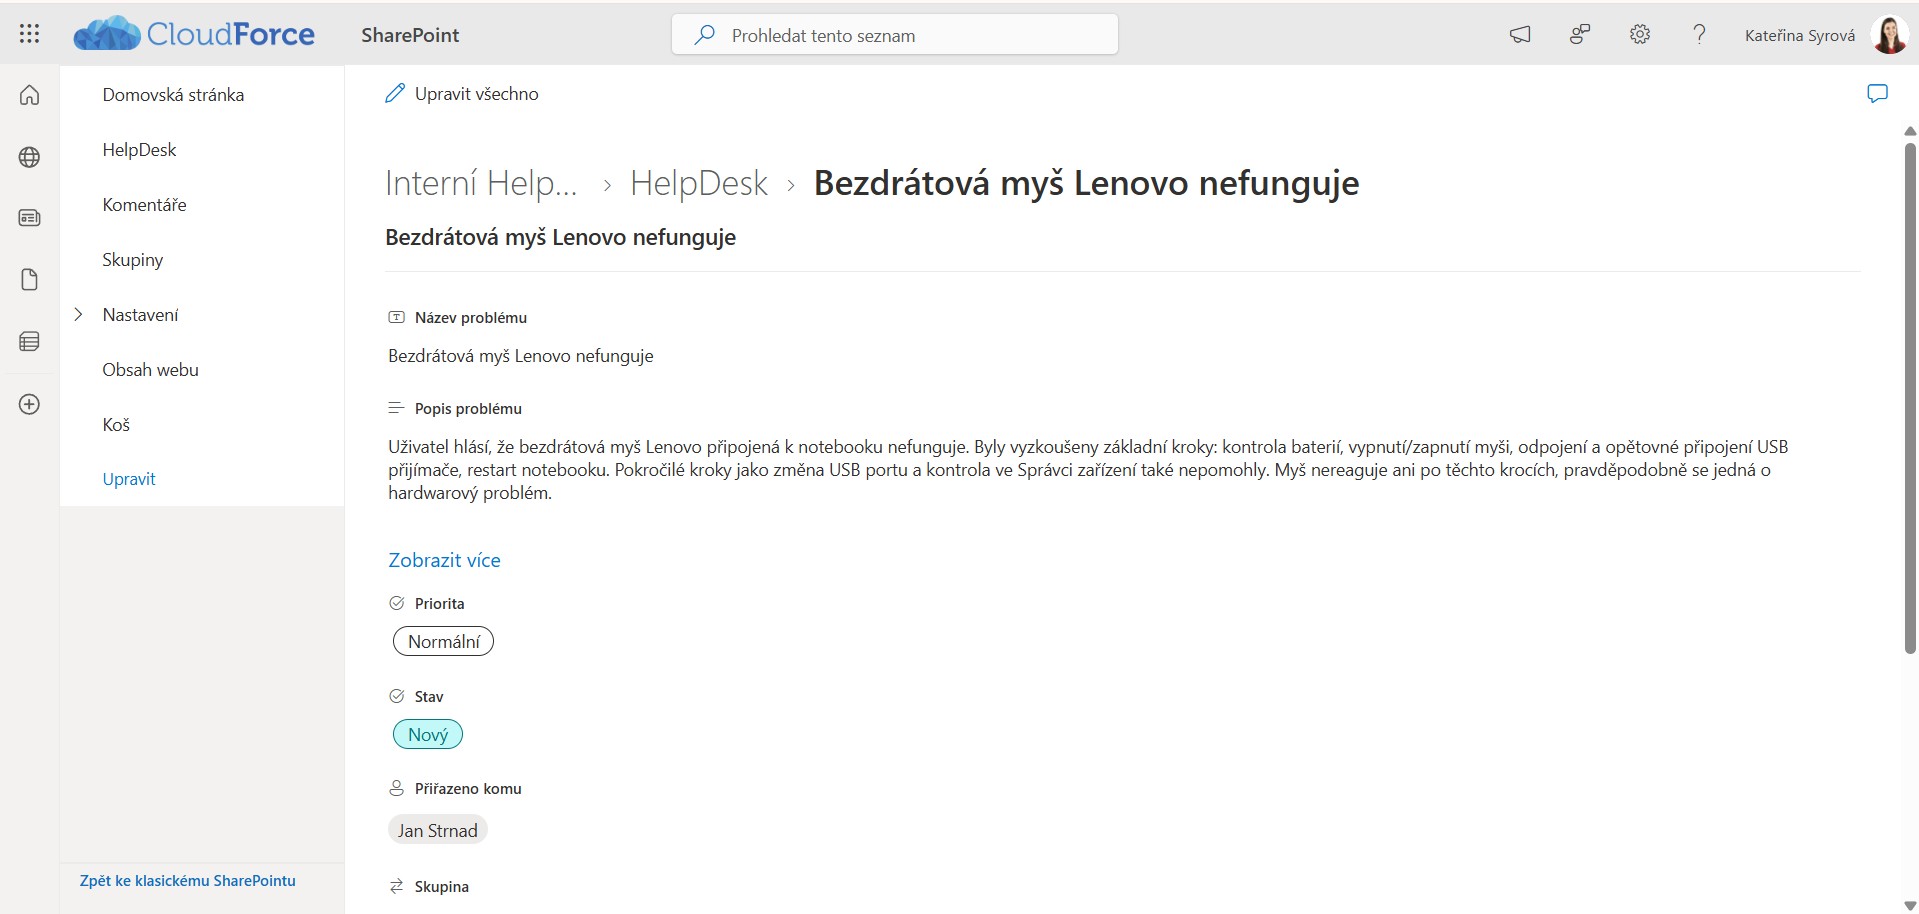Viewport: 1919px width, 914px height.
Task: Open the lists icon in the left rail
Action: coord(30,341)
